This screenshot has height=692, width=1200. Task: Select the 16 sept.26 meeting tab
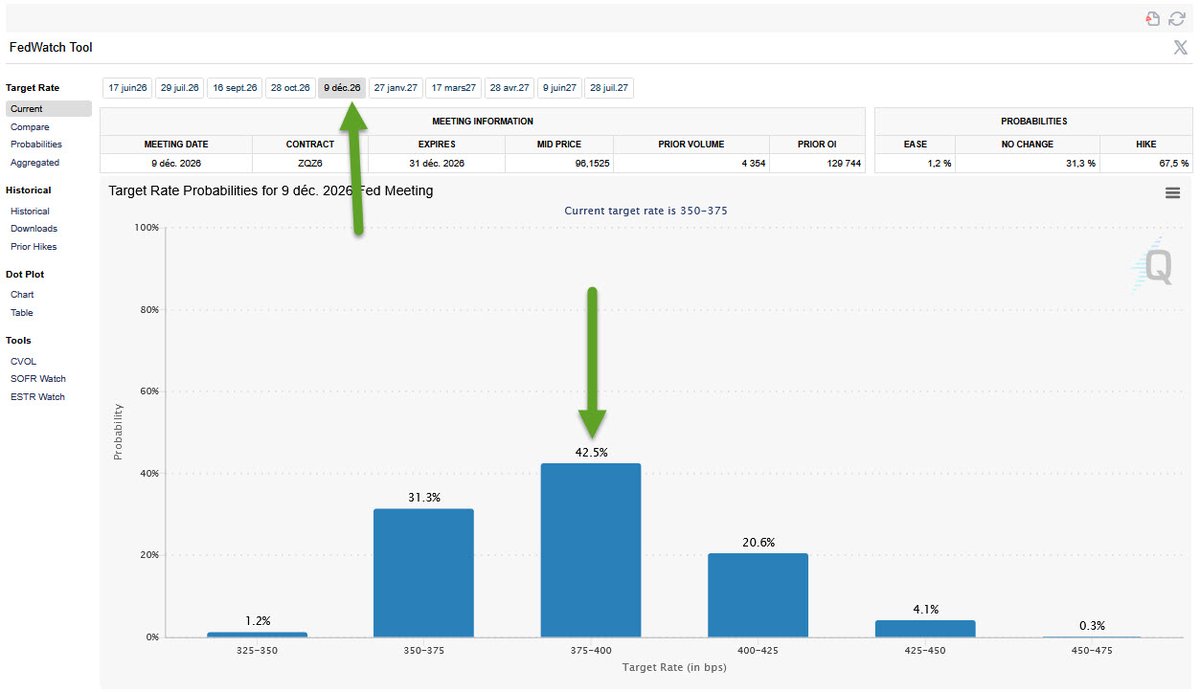coord(235,88)
